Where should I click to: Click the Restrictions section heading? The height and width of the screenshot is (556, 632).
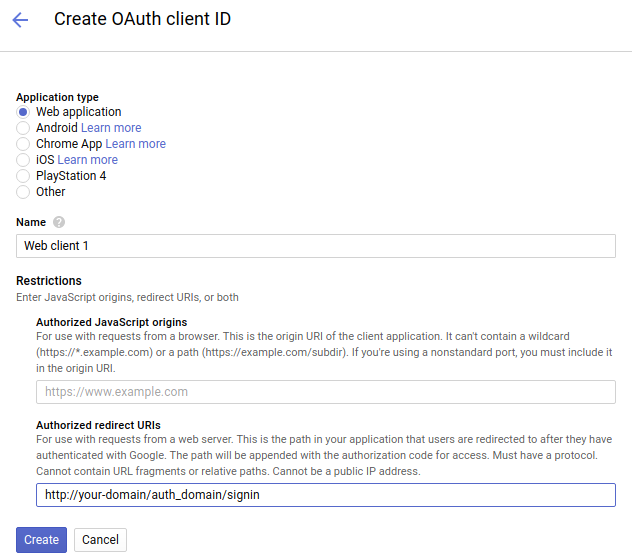point(49,281)
